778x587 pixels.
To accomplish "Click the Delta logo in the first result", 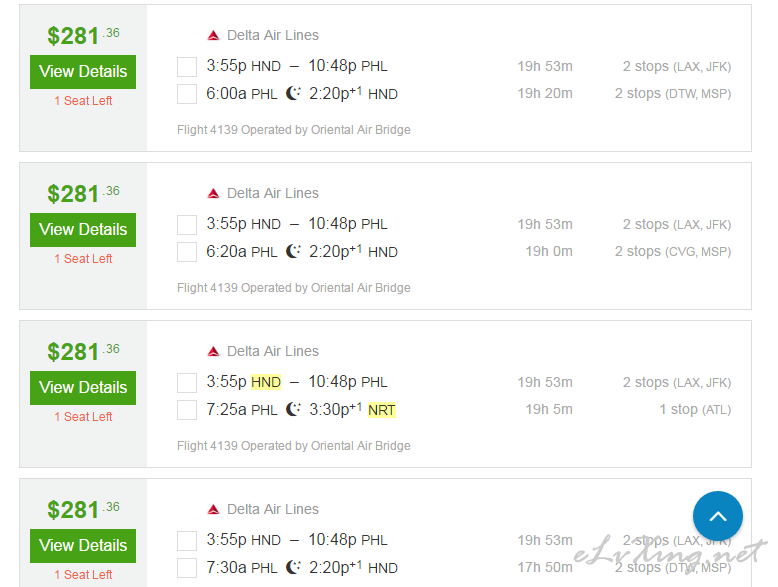I will (213, 35).
